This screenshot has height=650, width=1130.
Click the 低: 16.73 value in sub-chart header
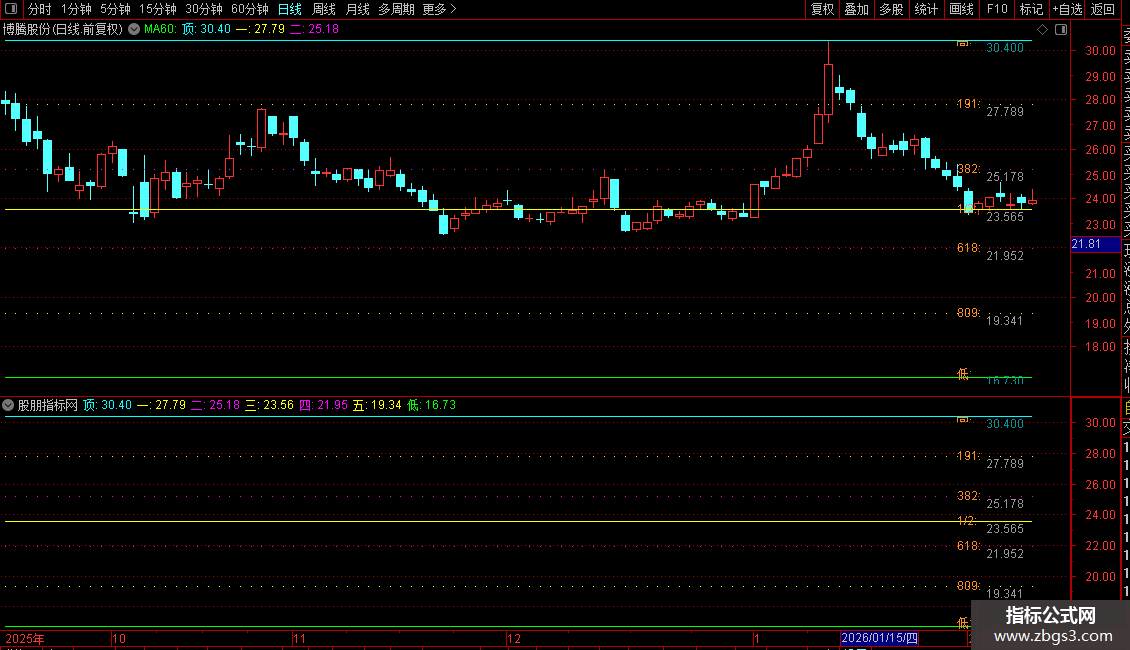click(432, 405)
